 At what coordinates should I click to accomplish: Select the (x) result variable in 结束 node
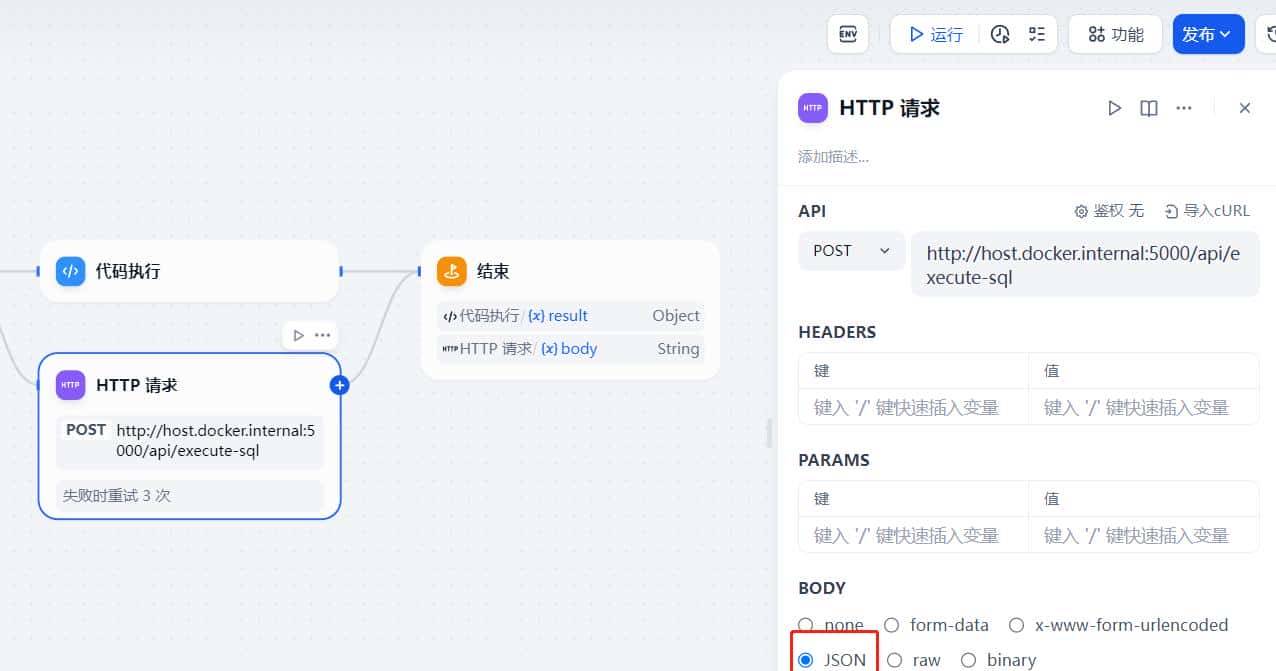pyautogui.click(x=558, y=315)
